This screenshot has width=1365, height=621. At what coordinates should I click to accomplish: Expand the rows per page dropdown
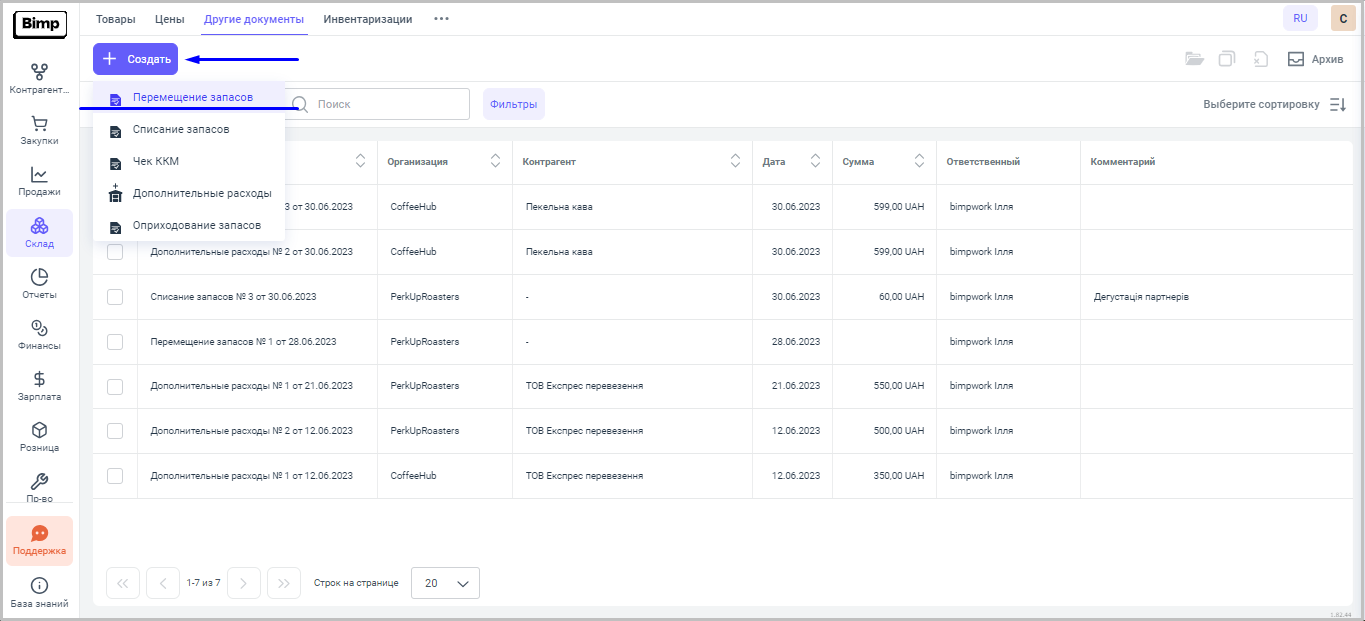(x=445, y=583)
